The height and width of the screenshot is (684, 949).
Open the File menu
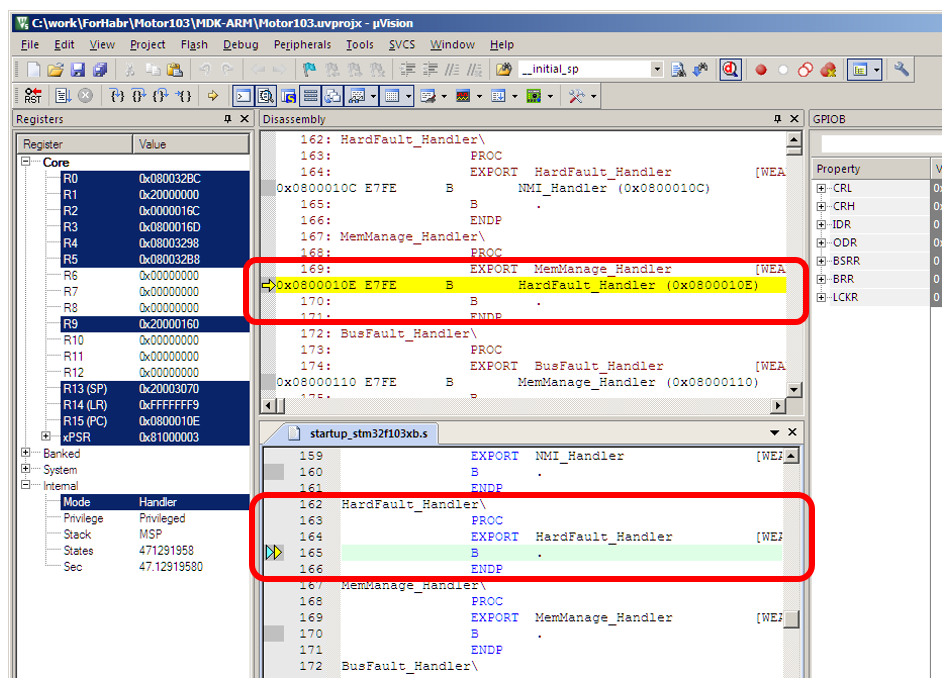30,44
